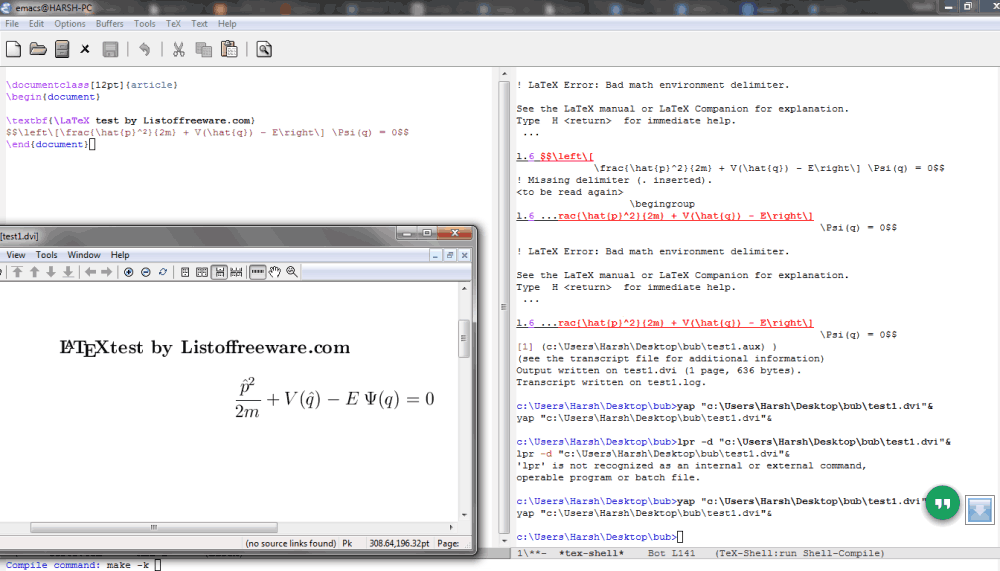Select single page view in the DVI viewer

(x=185, y=272)
